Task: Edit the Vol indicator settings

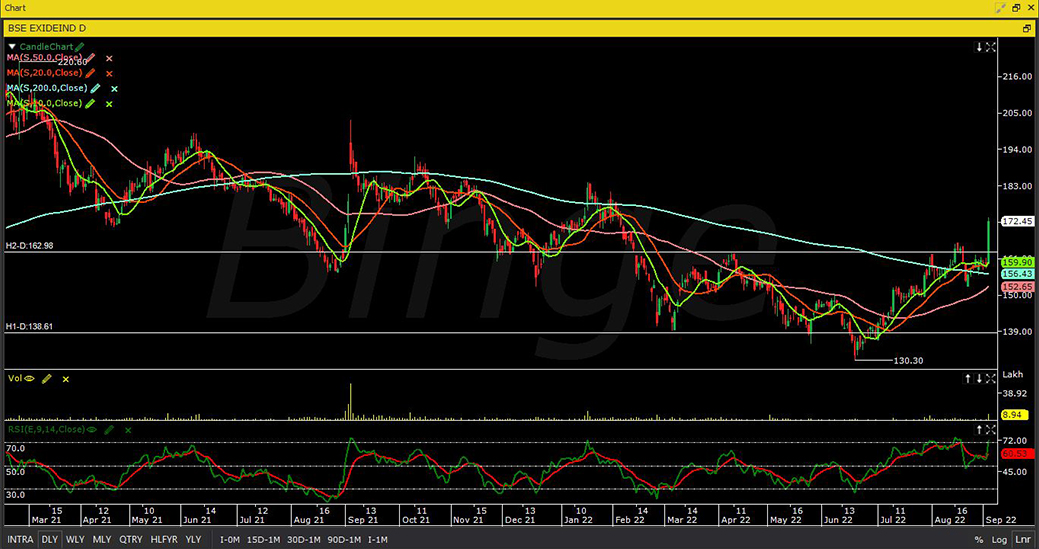Action: pos(46,379)
